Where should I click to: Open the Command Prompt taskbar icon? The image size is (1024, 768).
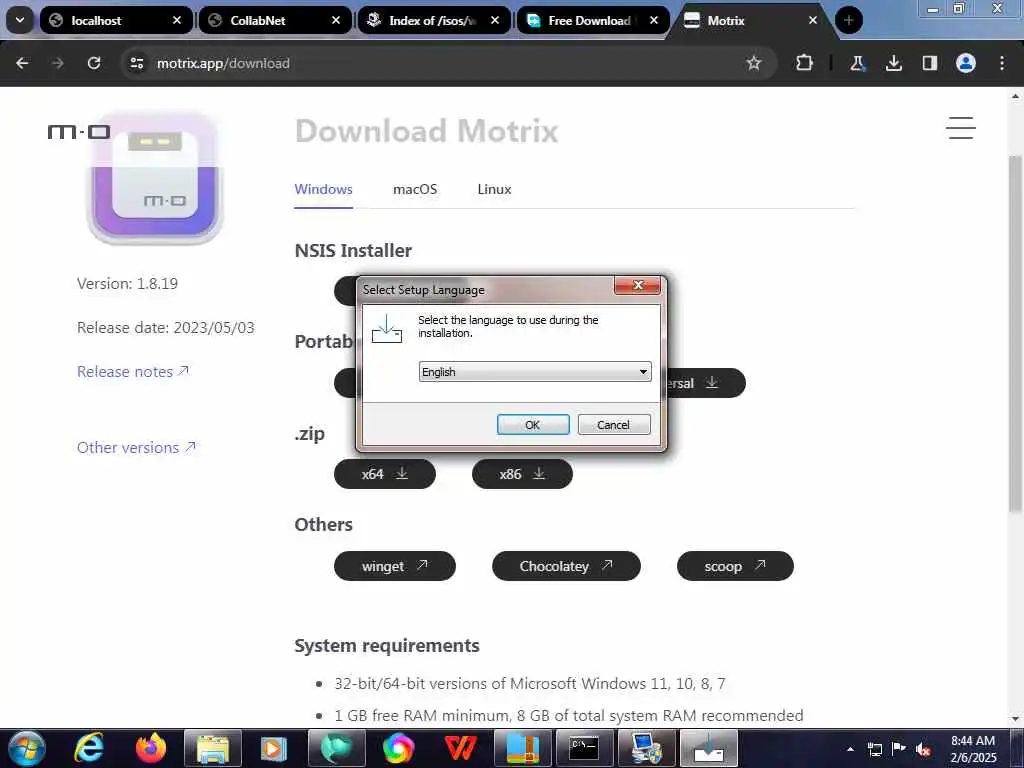pyautogui.click(x=584, y=748)
